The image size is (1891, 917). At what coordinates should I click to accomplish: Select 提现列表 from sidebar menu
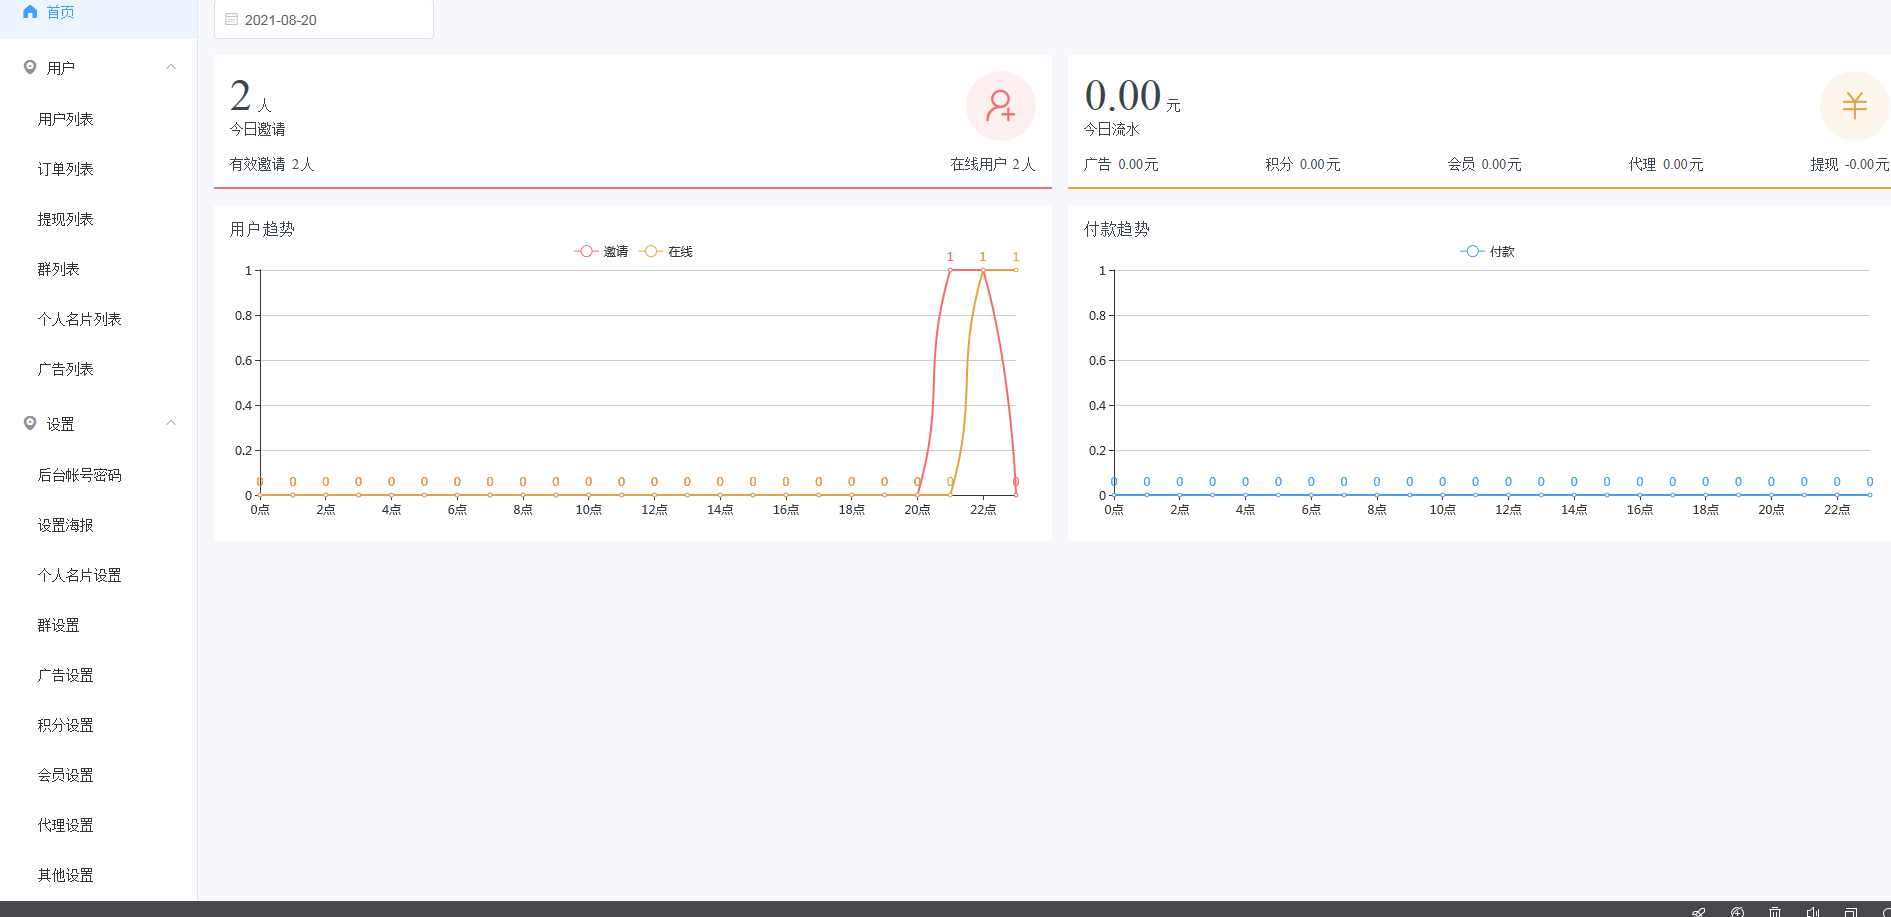66,219
